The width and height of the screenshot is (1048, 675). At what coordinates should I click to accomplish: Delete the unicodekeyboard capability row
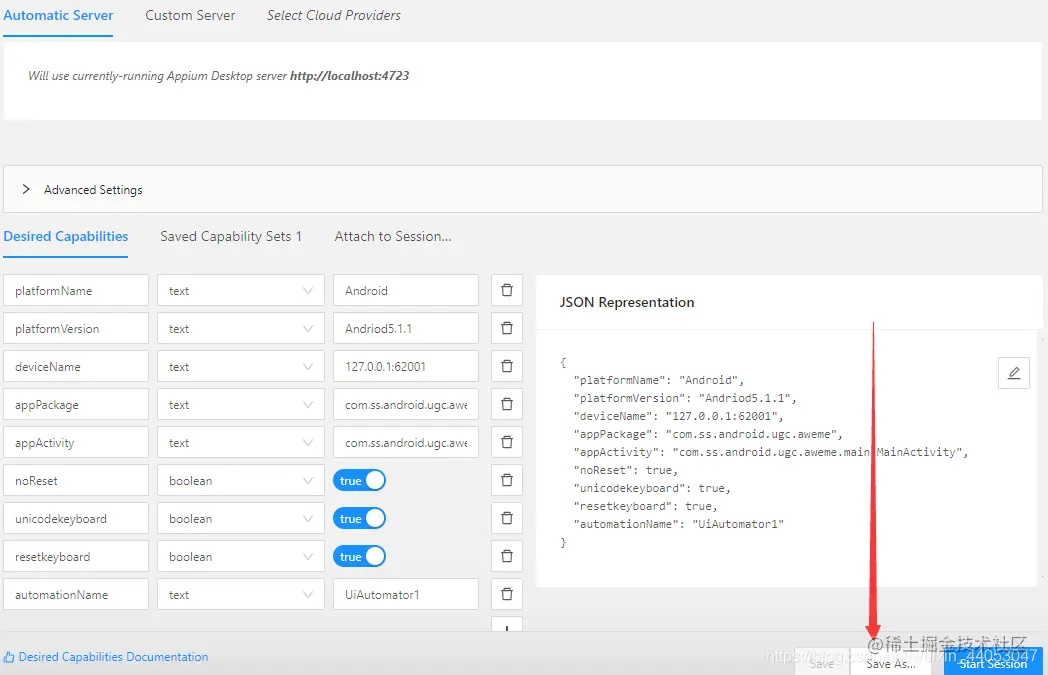[507, 519]
